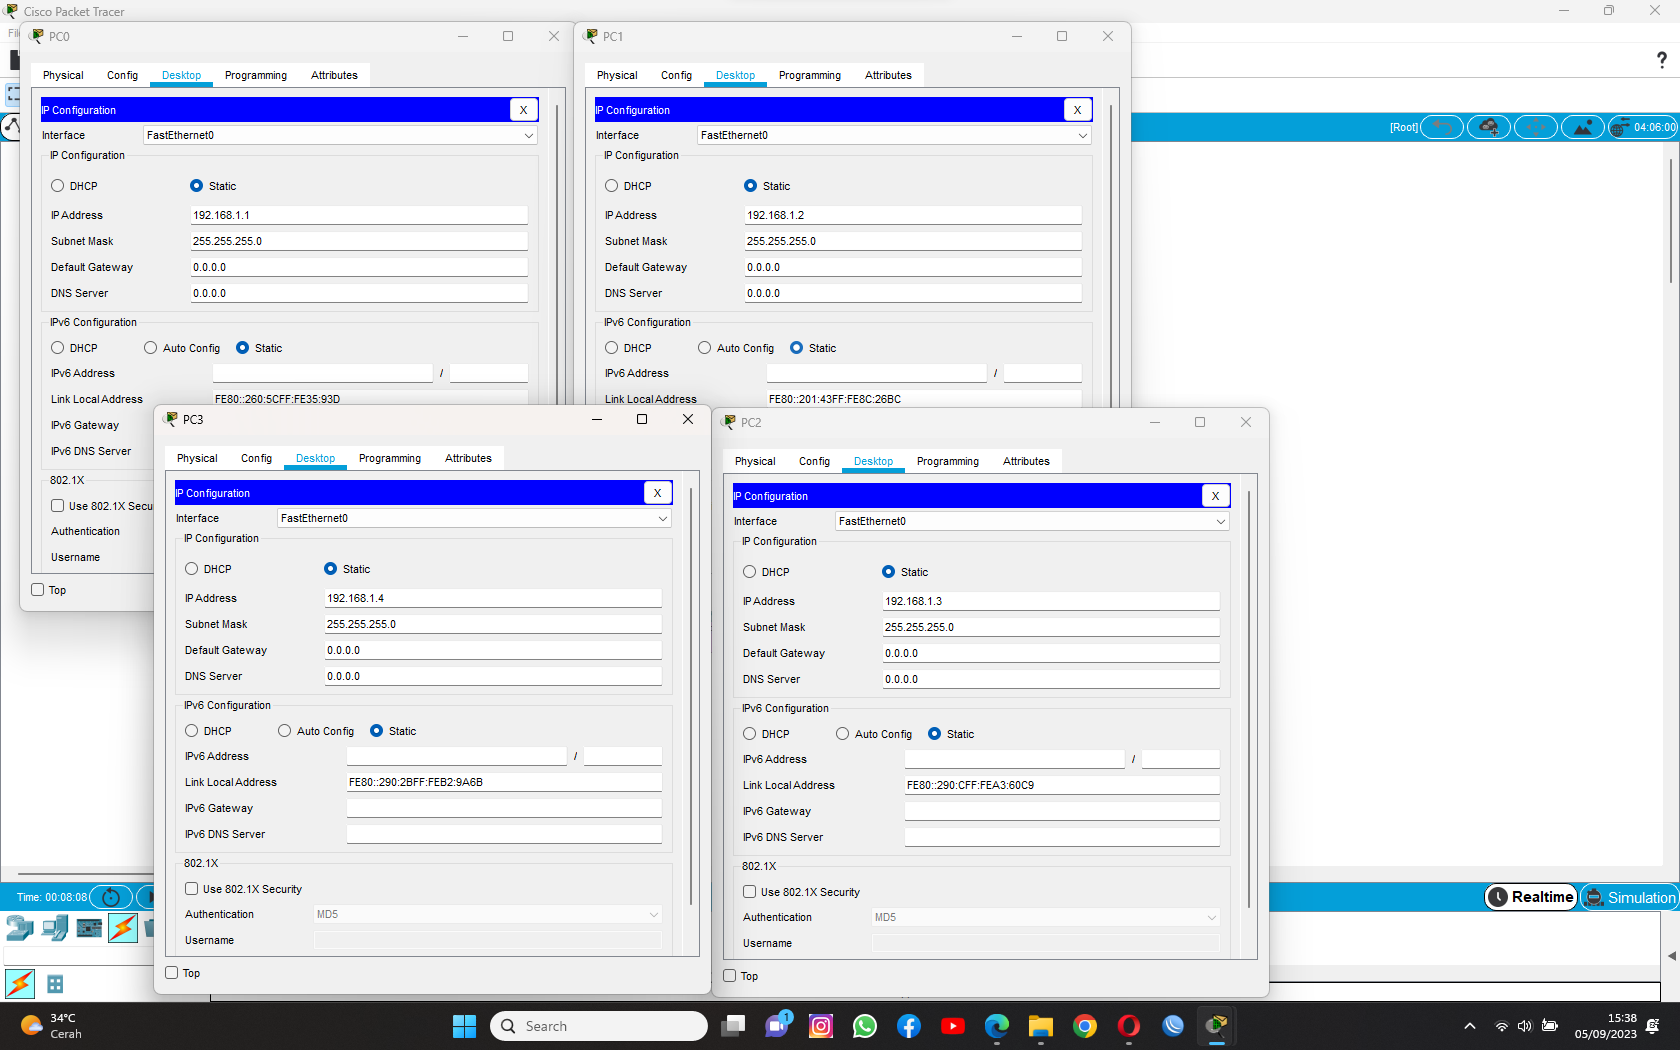Image resolution: width=1680 pixels, height=1050 pixels.
Task: Switch to Simulation mode
Action: coord(1630,897)
